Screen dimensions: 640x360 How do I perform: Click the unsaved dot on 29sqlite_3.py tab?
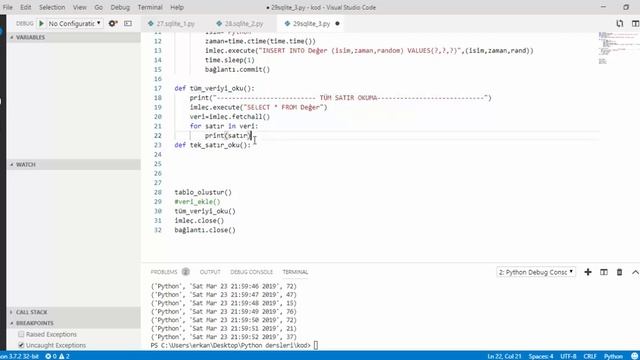[x=337, y=24]
